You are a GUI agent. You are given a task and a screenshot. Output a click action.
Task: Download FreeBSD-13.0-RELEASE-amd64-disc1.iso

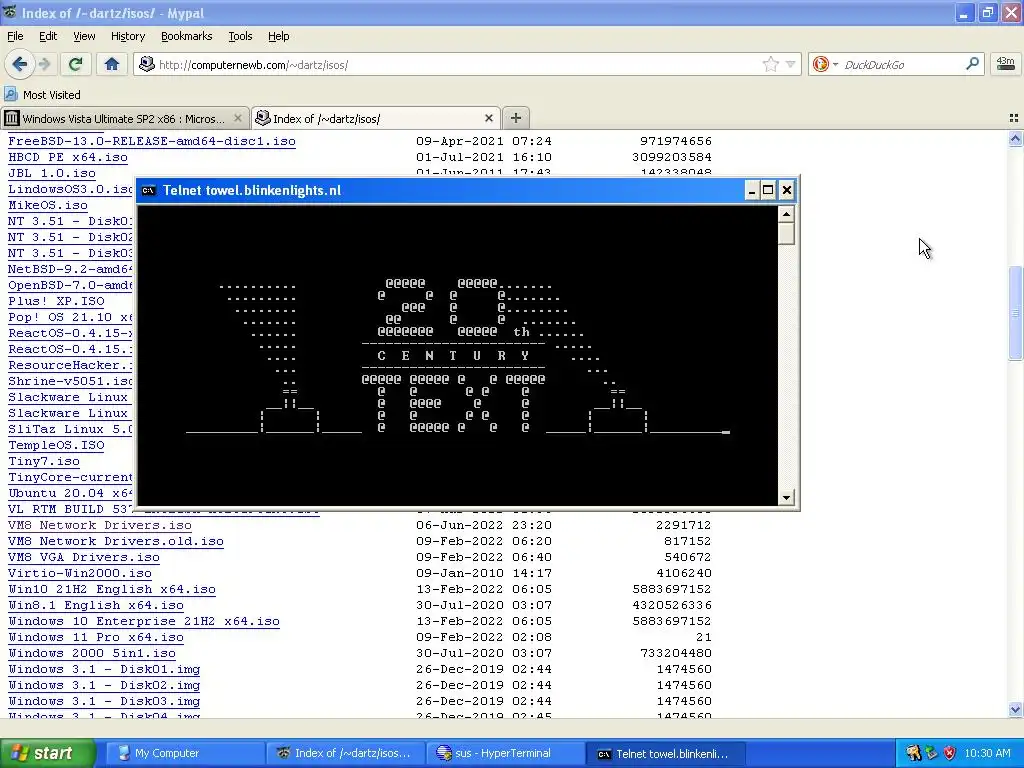pos(152,141)
